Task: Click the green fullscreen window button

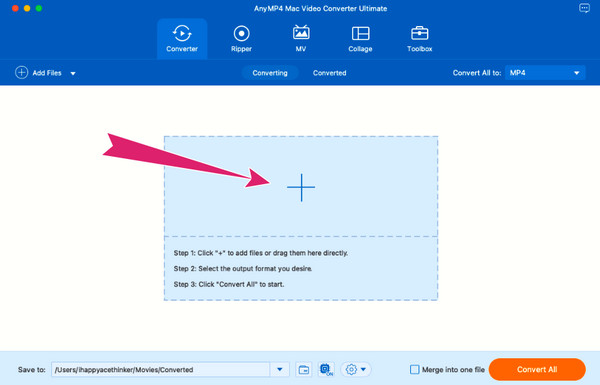Action: coord(39,8)
